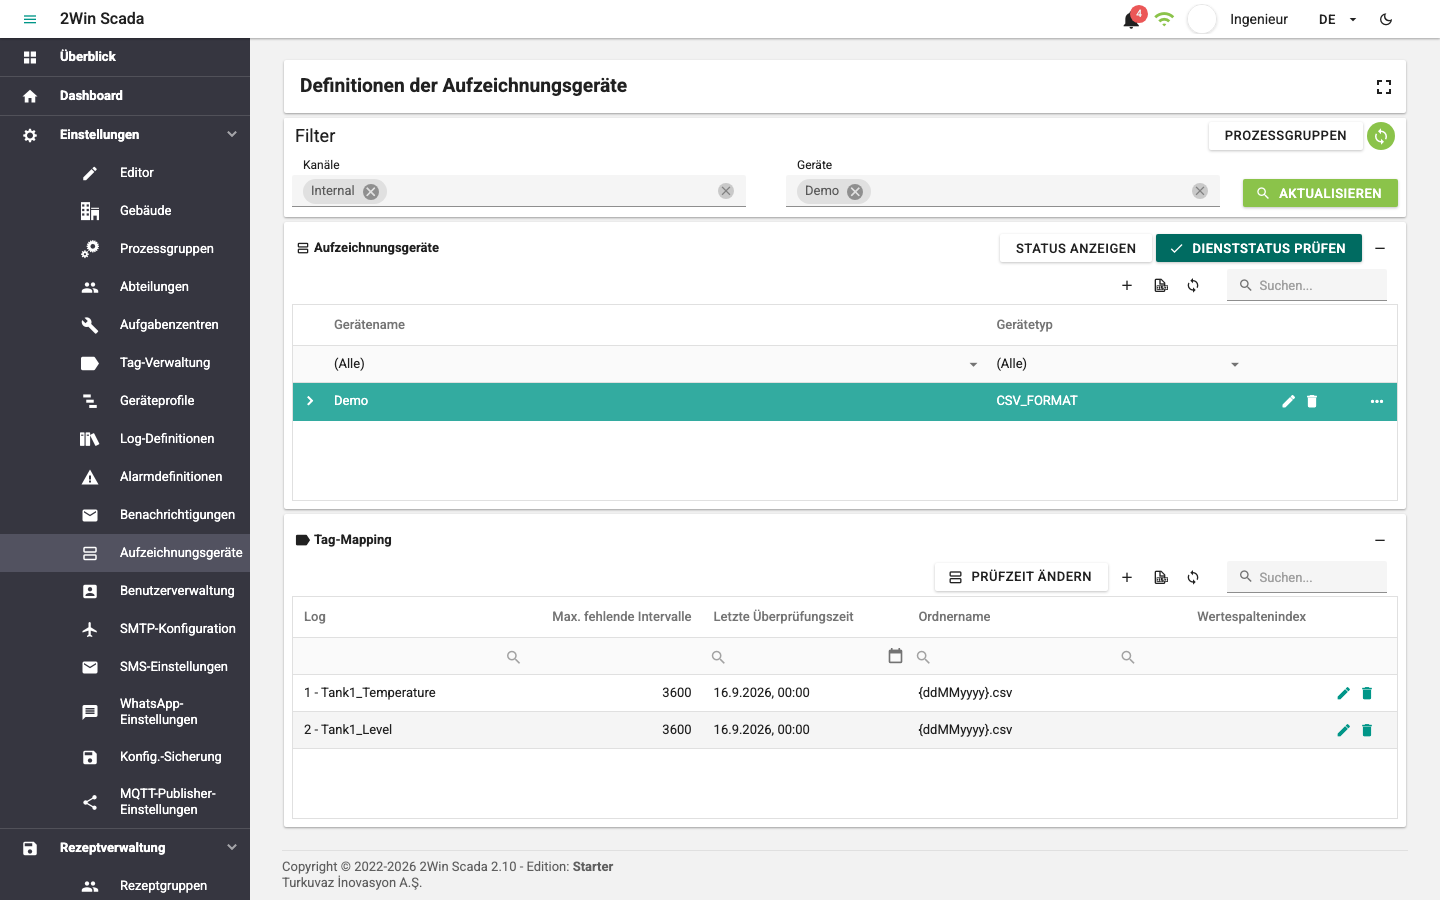Remove the Internal chip from Kanäle
The height and width of the screenshot is (900, 1440).
pos(371,191)
